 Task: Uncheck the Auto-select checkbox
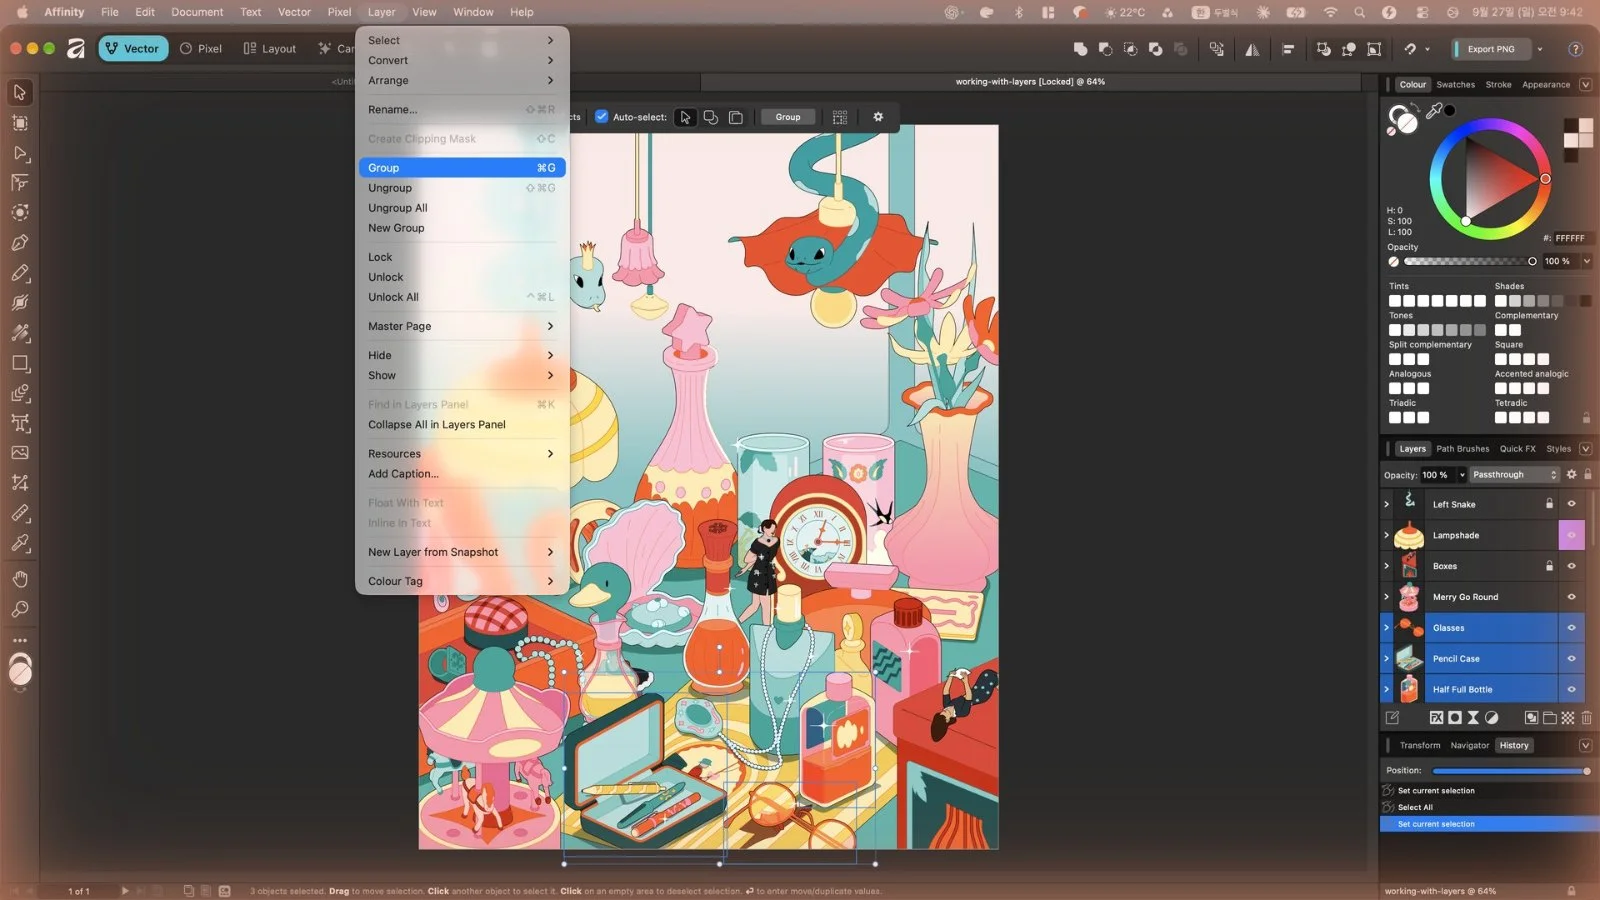tap(601, 117)
